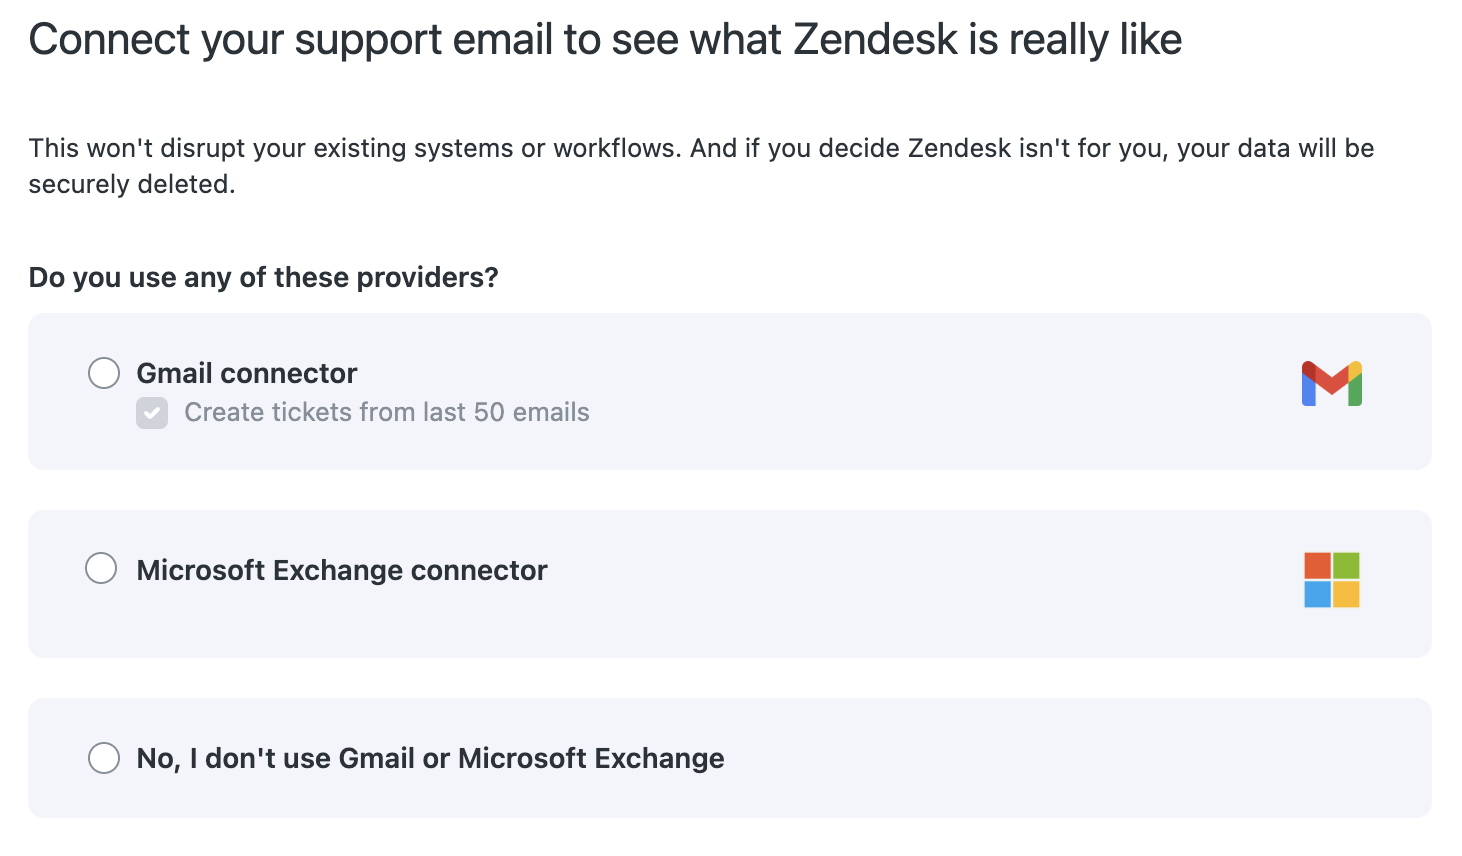1462x856 pixels.
Task: Click the "No, I don't use Gmail or Microsoft Exchange" text
Action: pyautogui.click(x=430, y=758)
